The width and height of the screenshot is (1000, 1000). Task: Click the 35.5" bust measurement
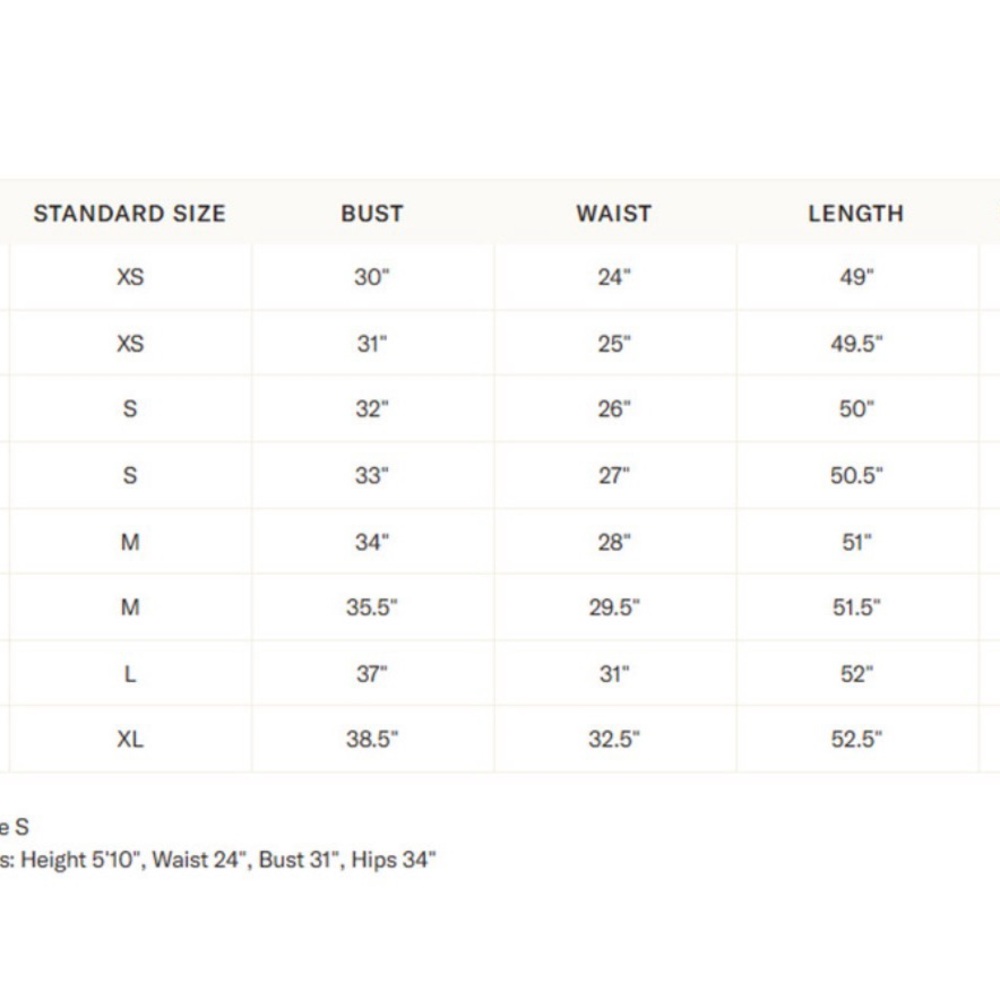click(372, 607)
